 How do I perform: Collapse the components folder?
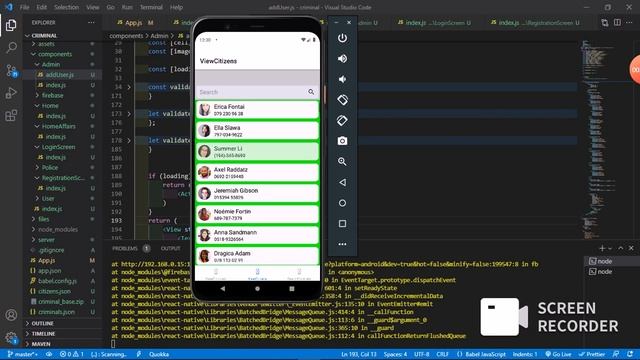(x=34, y=54)
